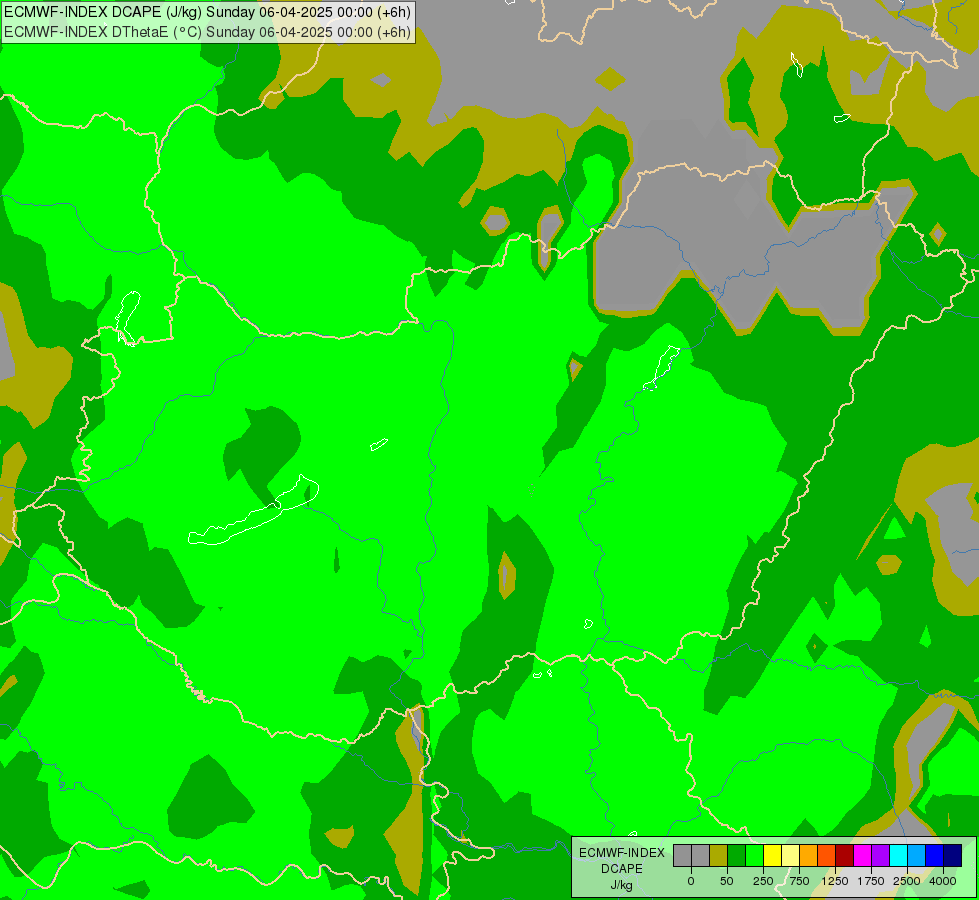Select the pale yellow legend swatch
The width and height of the screenshot is (979, 900).
tap(790, 856)
